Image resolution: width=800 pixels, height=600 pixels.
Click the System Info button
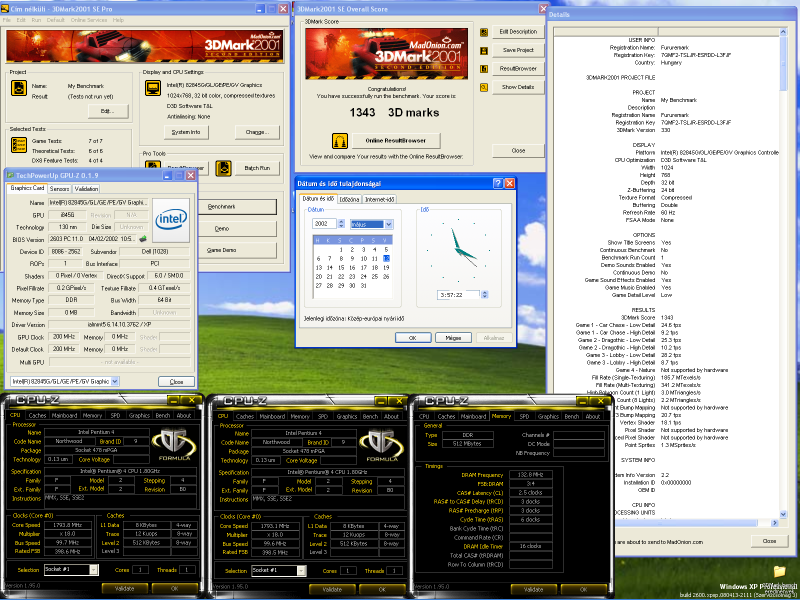click(x=186, y=132)
